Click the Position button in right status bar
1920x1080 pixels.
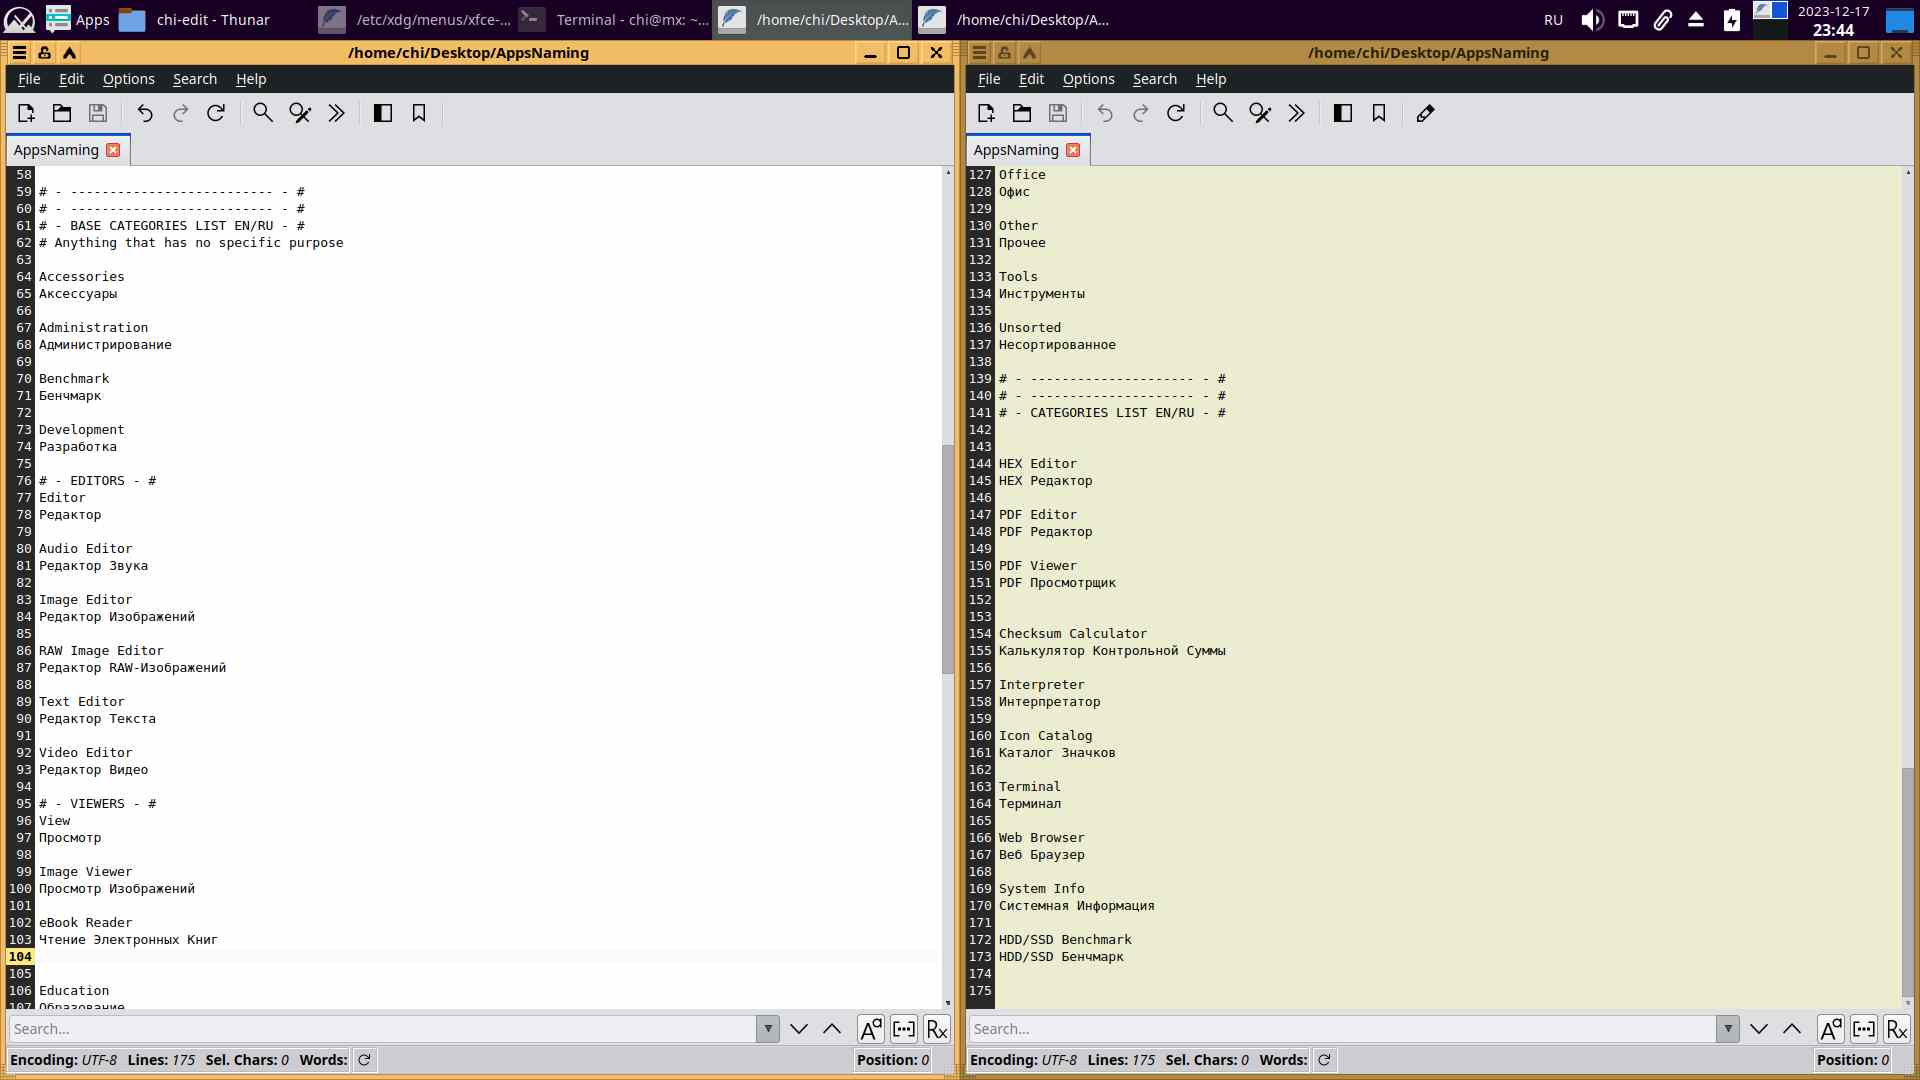tap(1852, 1060)
